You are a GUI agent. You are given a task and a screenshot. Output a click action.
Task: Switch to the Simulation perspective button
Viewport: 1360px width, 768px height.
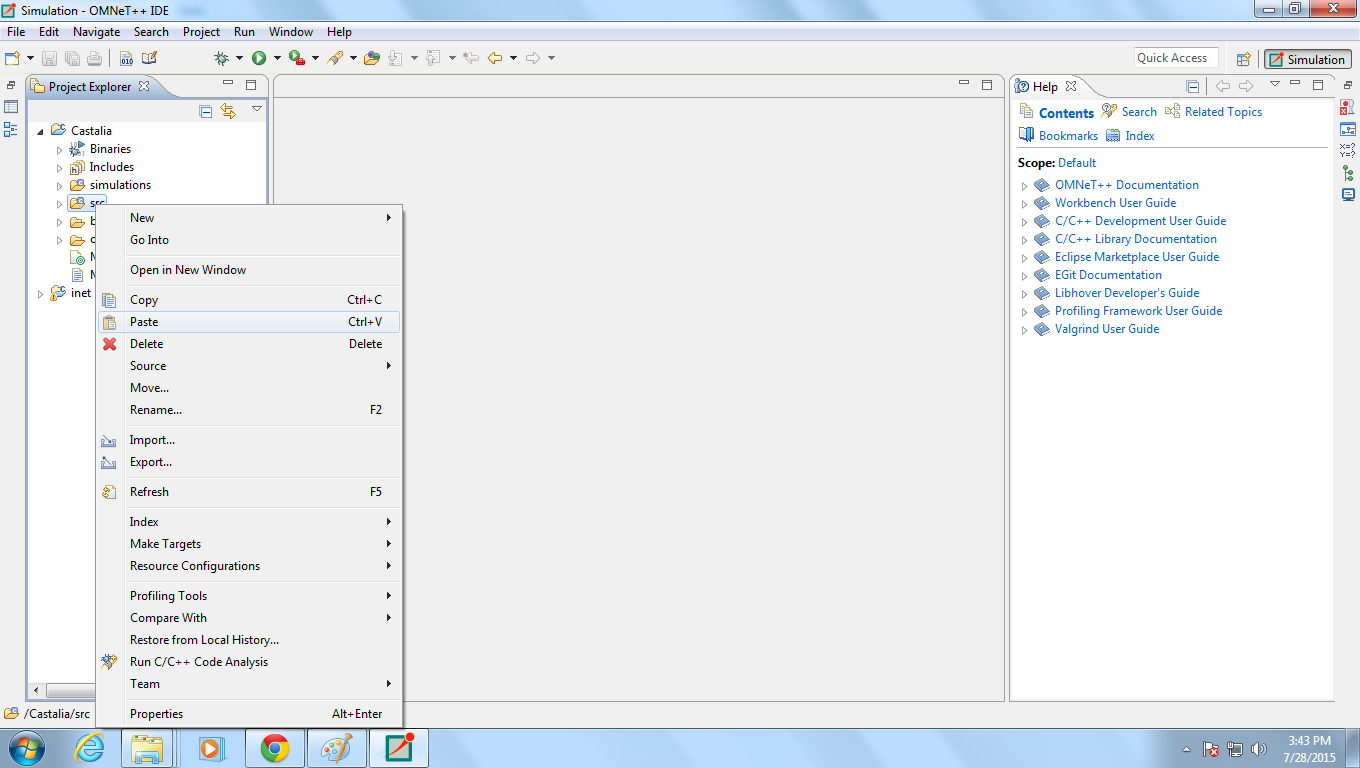1307,59
